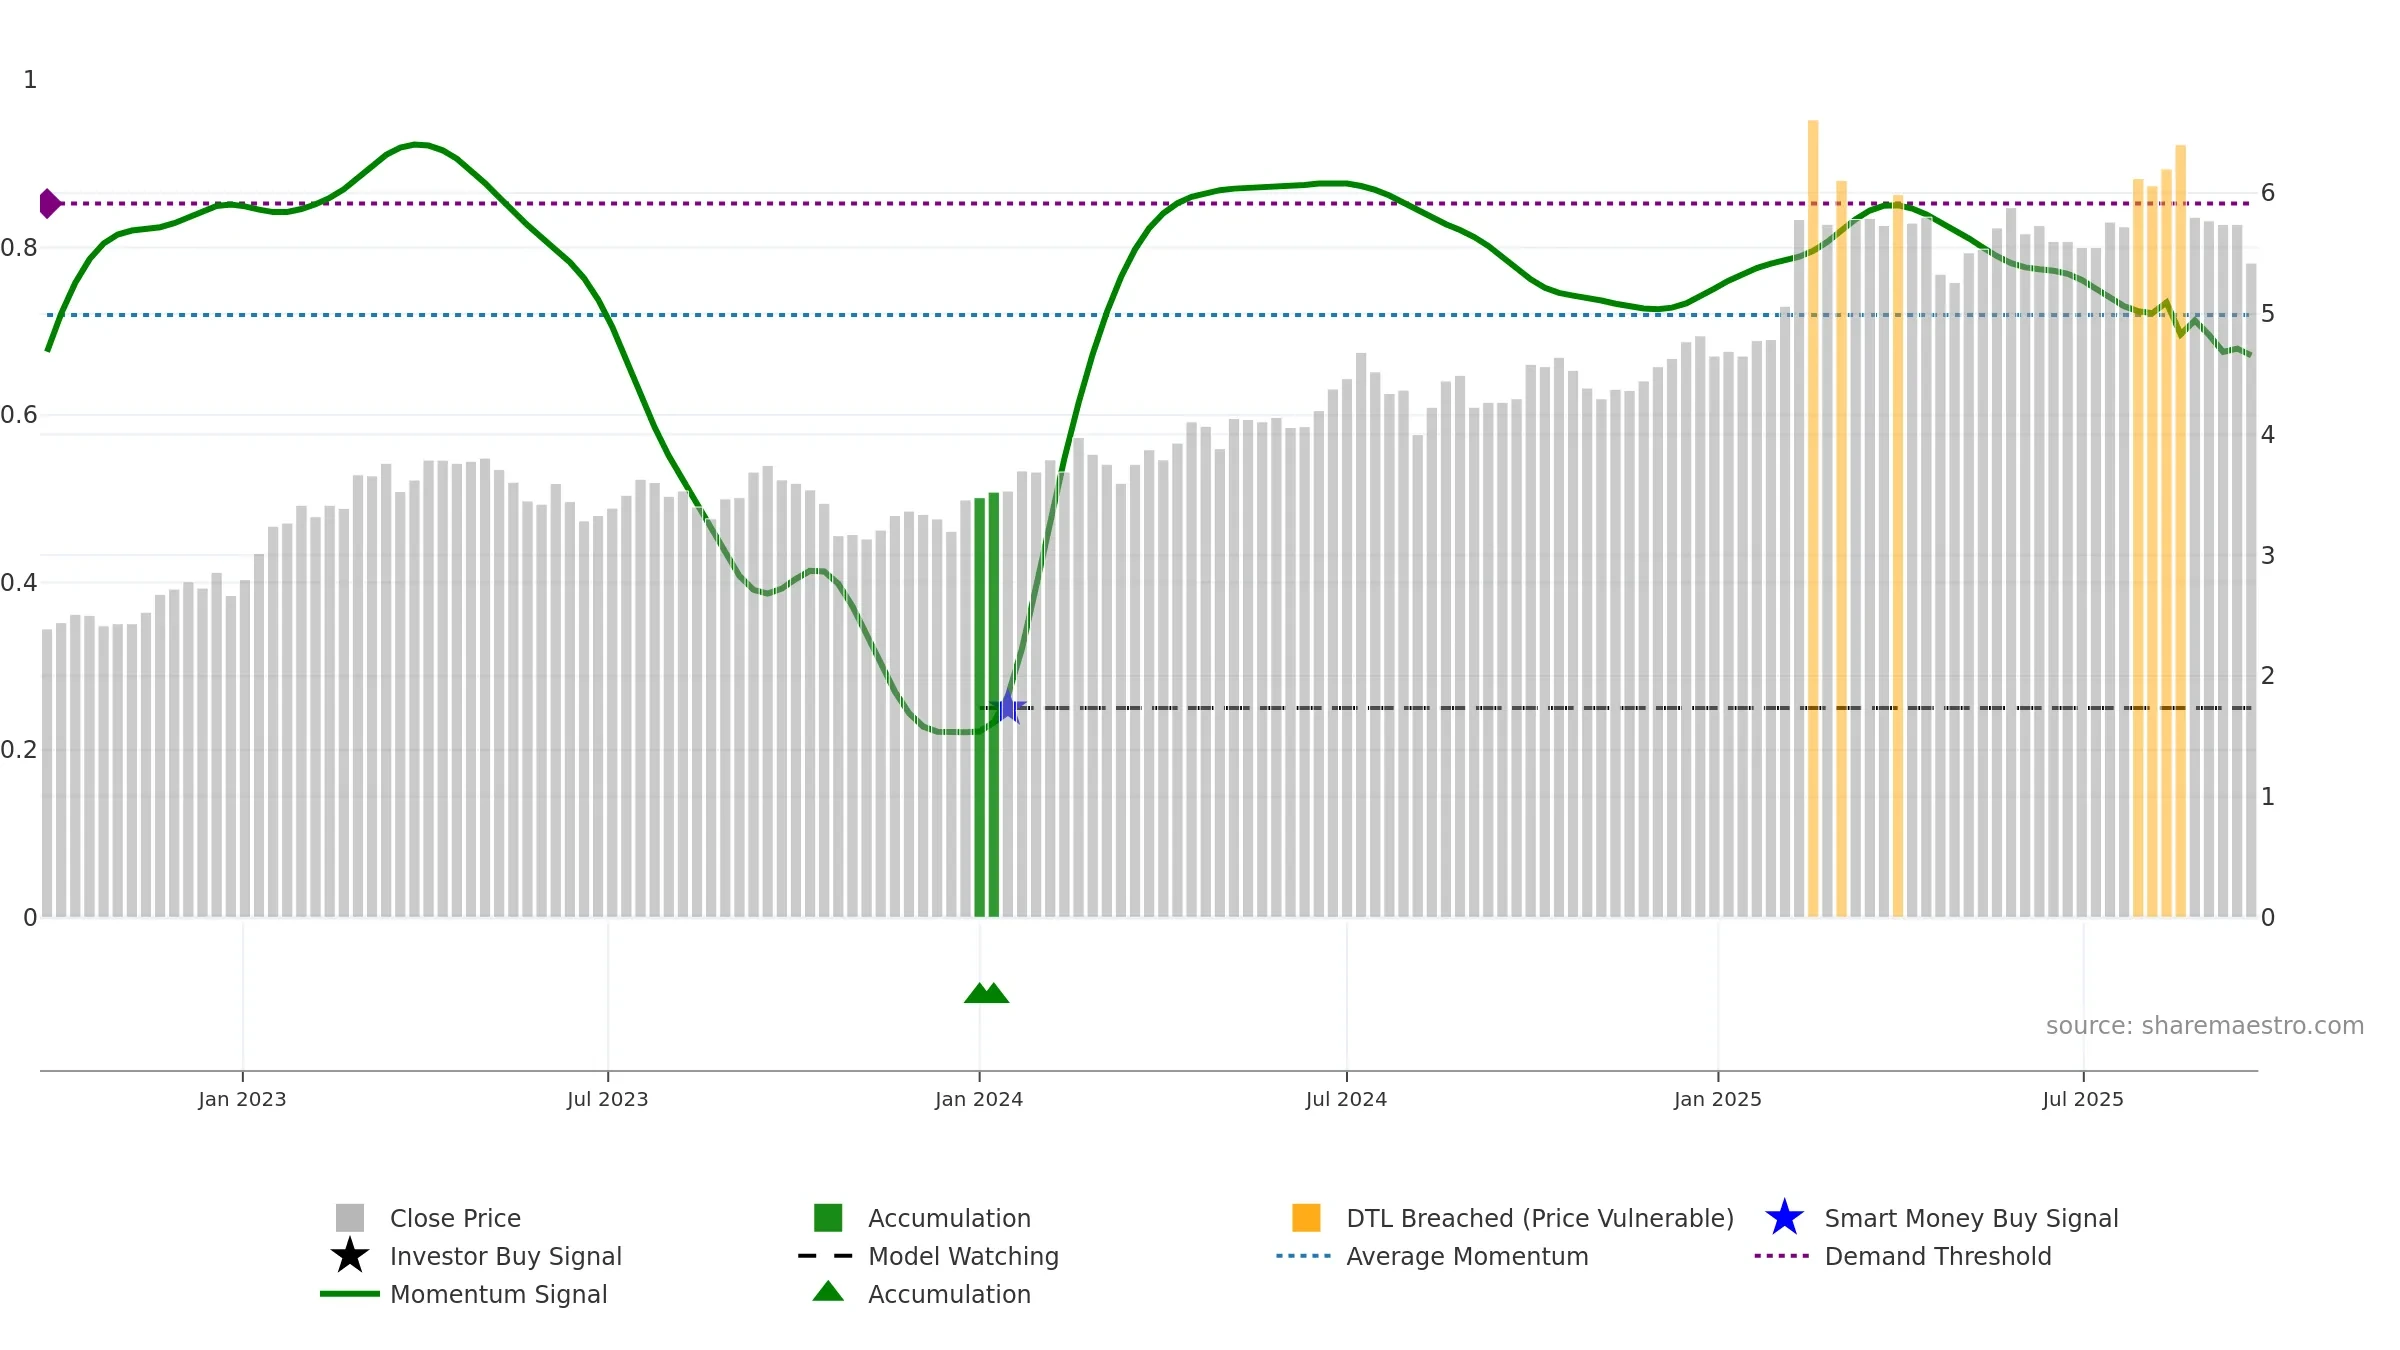The height and width of the screenshot is (1350, 2400).
Task: Click the green triangle Accumulation legend icon
Action: (828, 1292)
